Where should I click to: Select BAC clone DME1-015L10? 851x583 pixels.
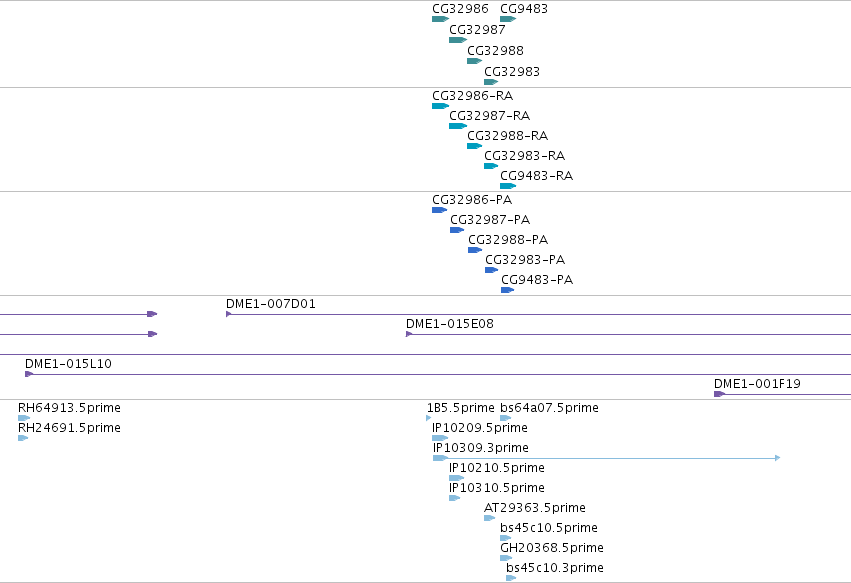68,364
